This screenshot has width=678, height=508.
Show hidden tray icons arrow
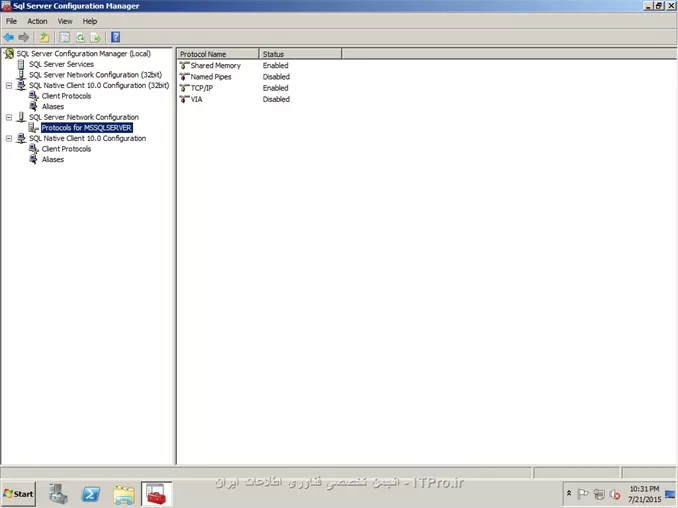[x=569, y=493]
